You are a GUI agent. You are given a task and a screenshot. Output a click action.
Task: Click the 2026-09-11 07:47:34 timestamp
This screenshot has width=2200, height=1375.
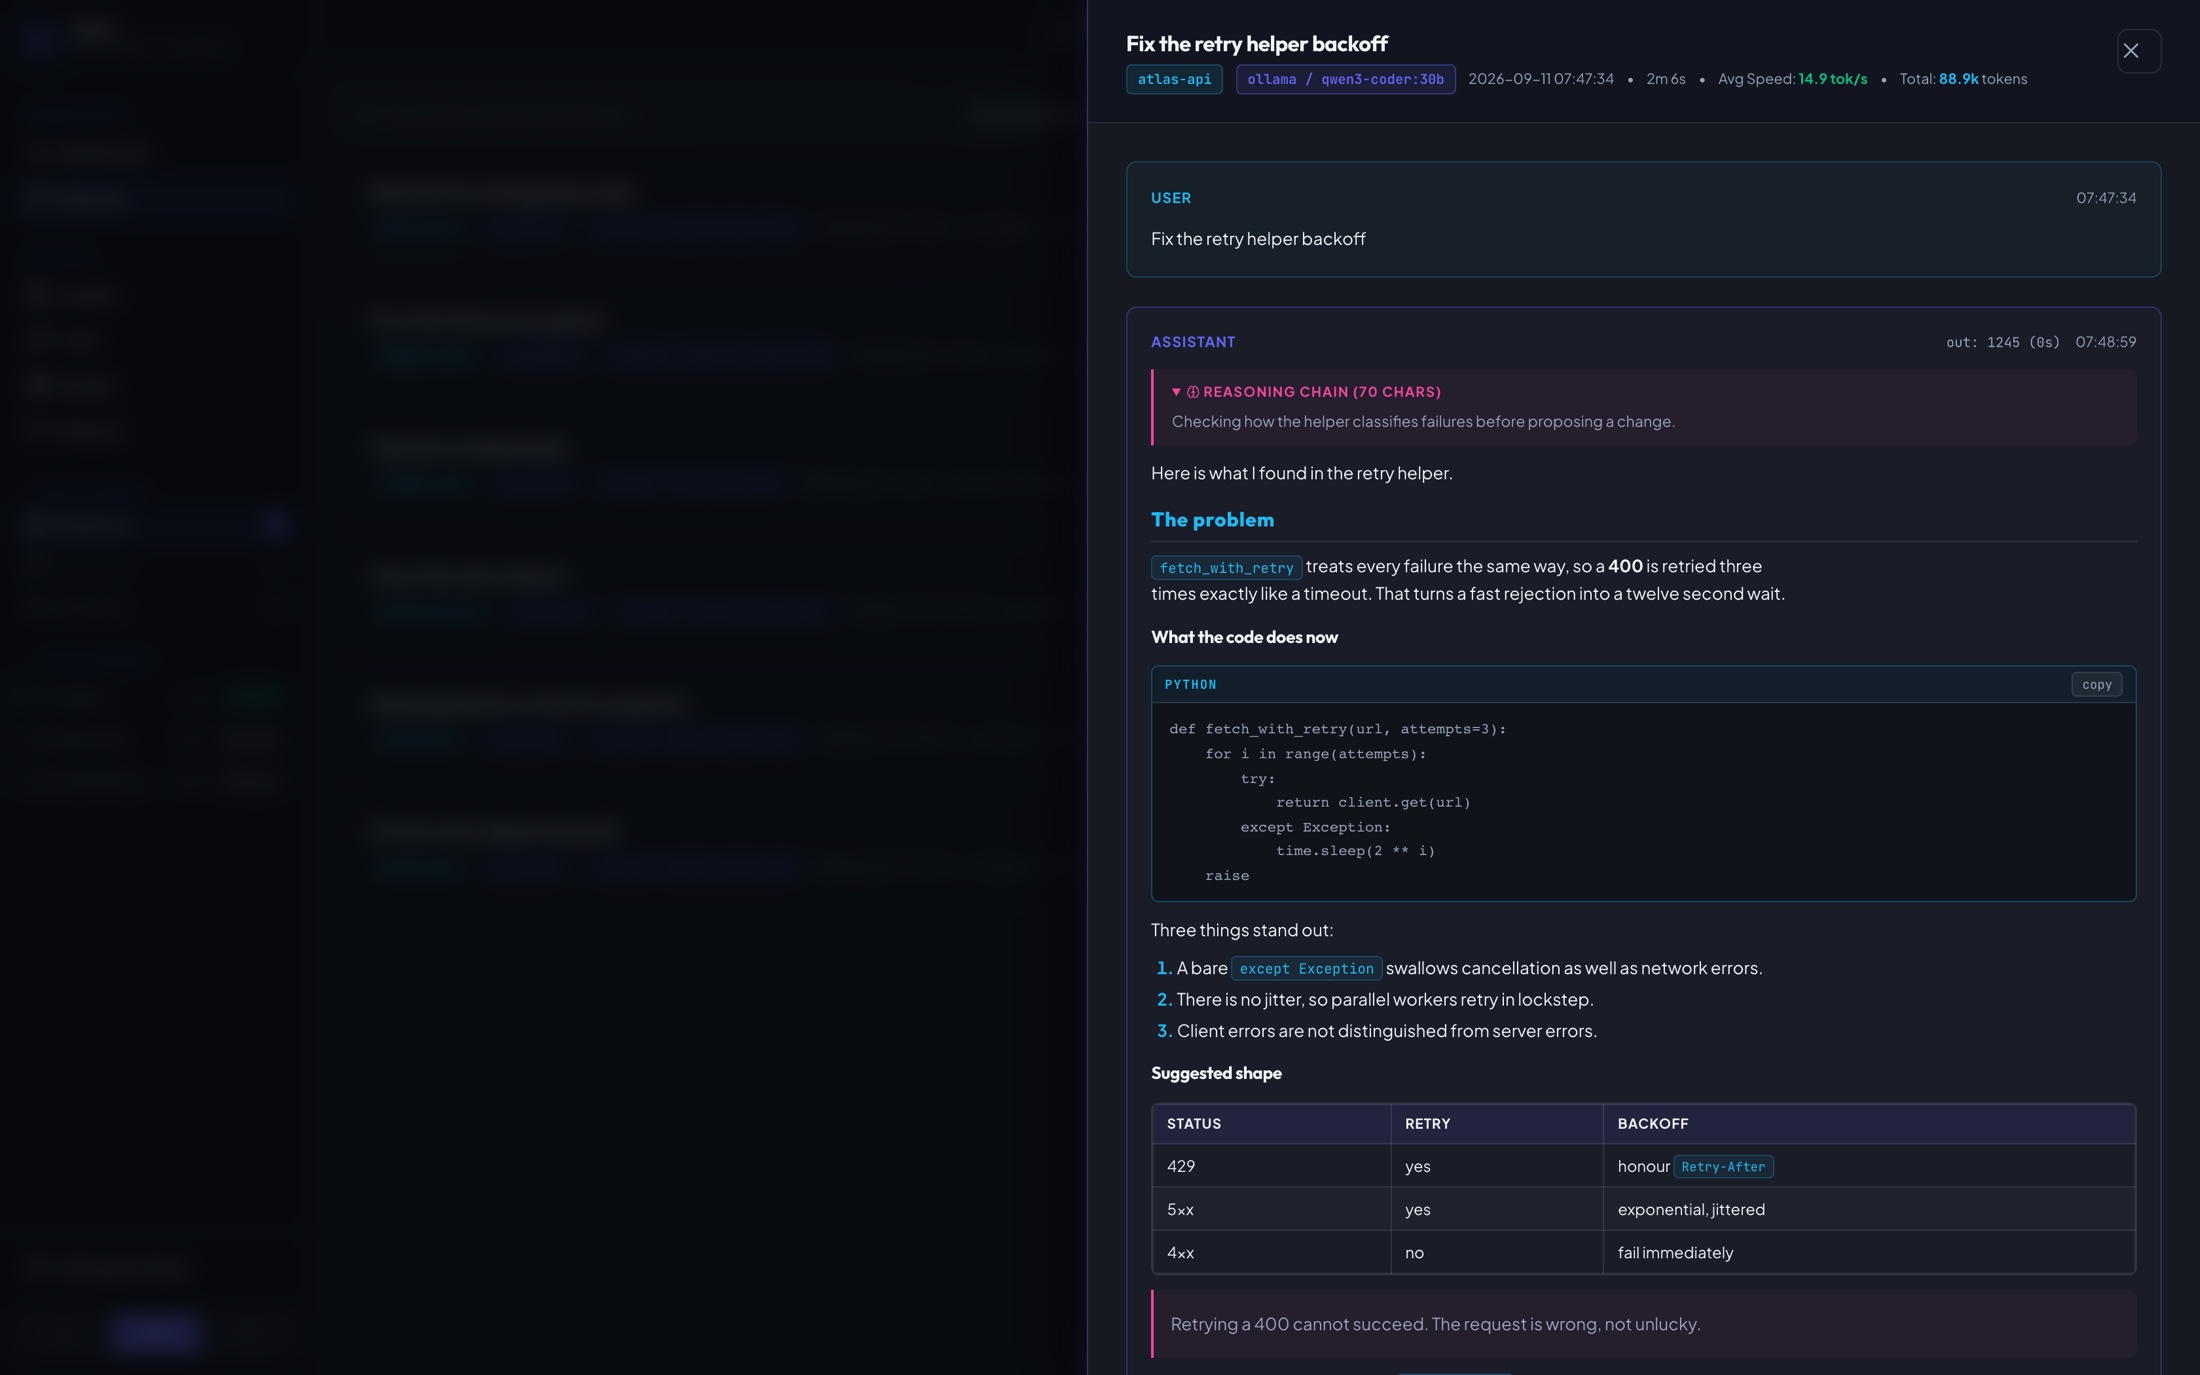[1540, 79]
